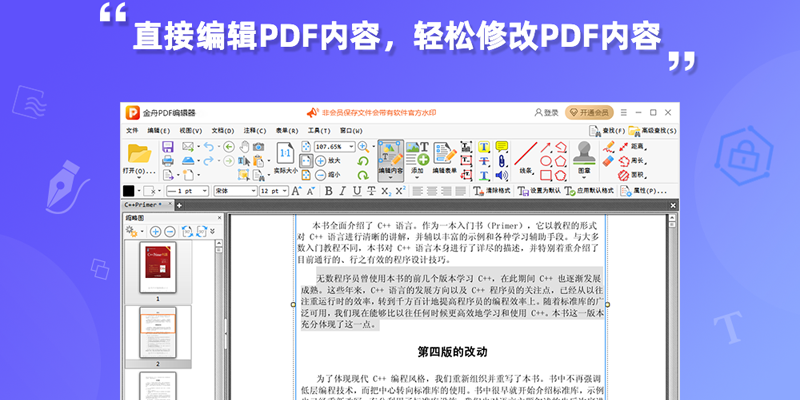
Task: Click the green previous view arrow
Action: 229,147
